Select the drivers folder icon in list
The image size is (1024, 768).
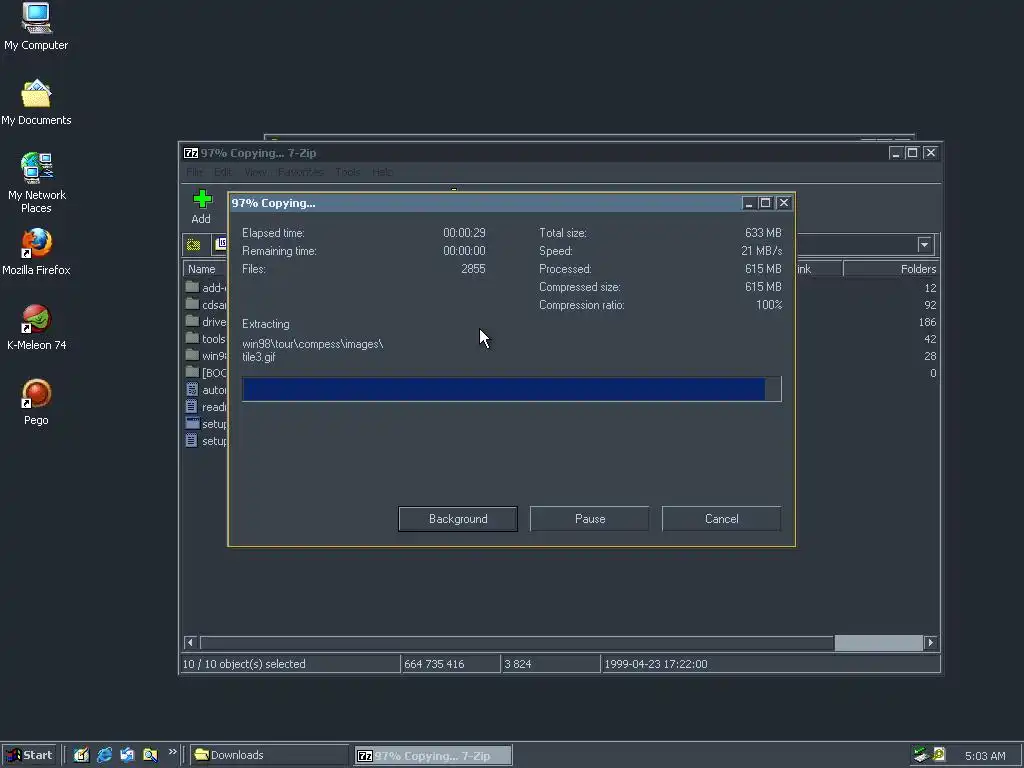[x=192, y=321]
